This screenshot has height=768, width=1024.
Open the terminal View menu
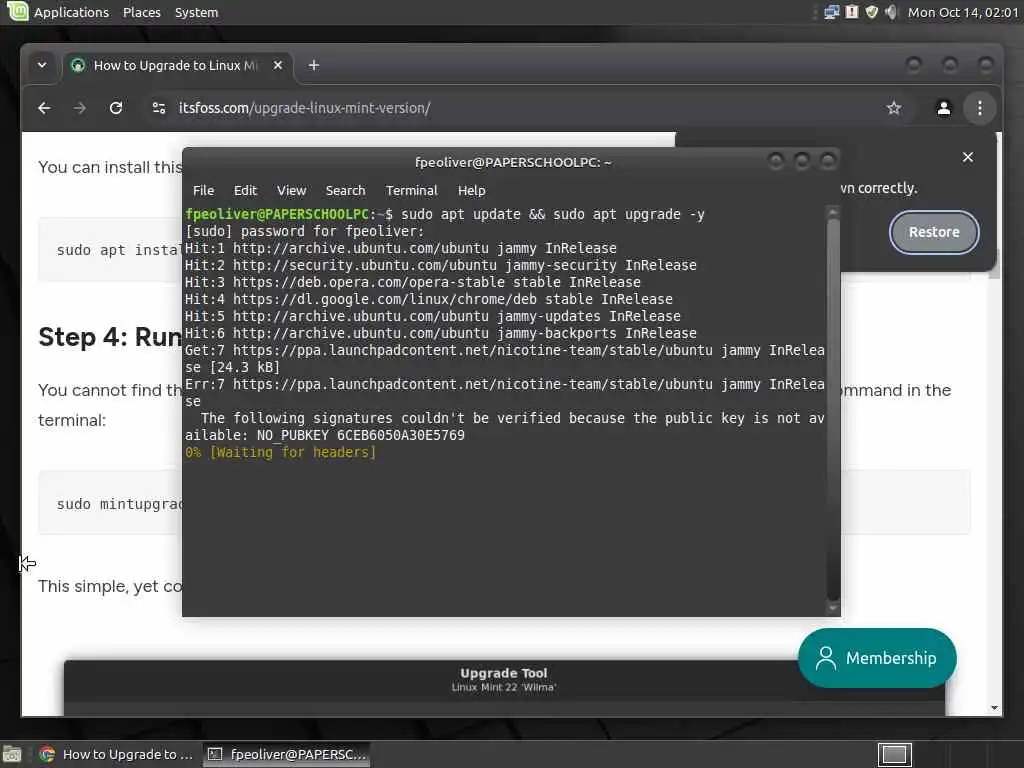coord(291,190)
